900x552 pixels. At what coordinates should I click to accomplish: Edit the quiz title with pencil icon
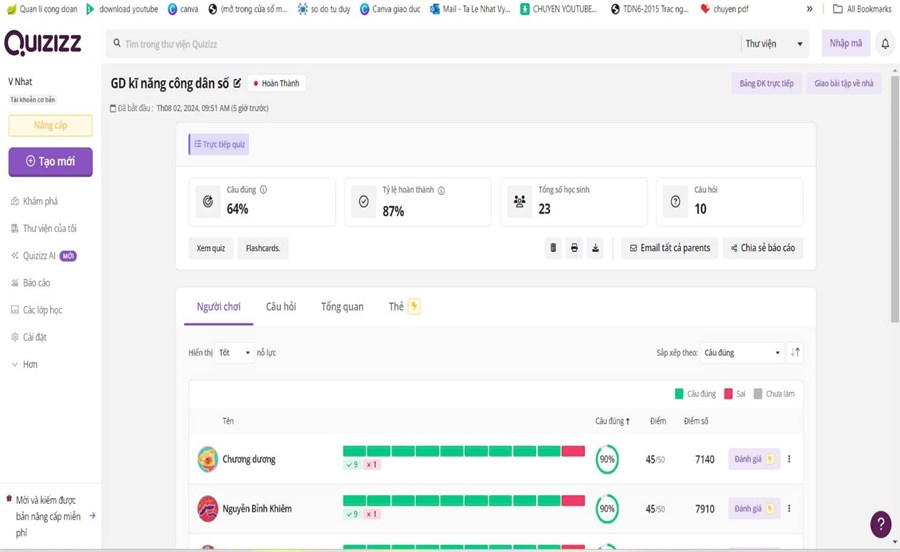tap(237, 83)
